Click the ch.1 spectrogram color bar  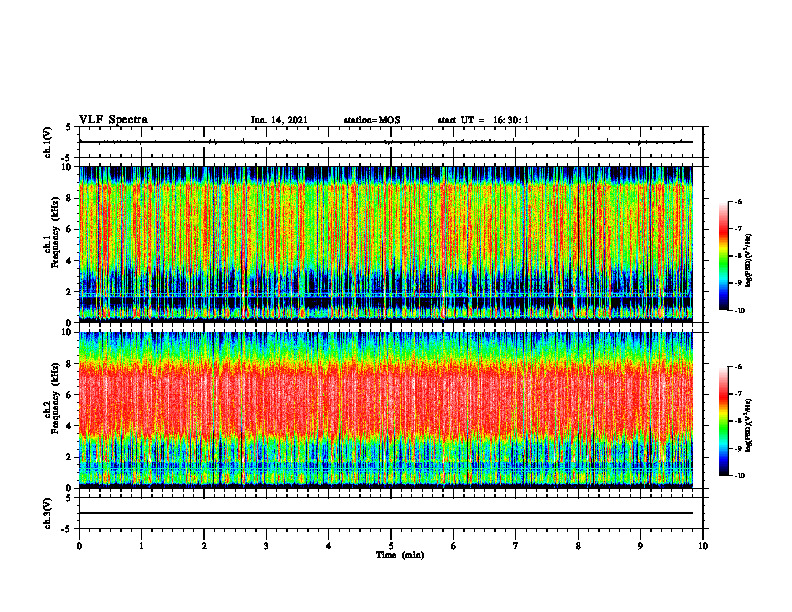[x=723, y=256]
